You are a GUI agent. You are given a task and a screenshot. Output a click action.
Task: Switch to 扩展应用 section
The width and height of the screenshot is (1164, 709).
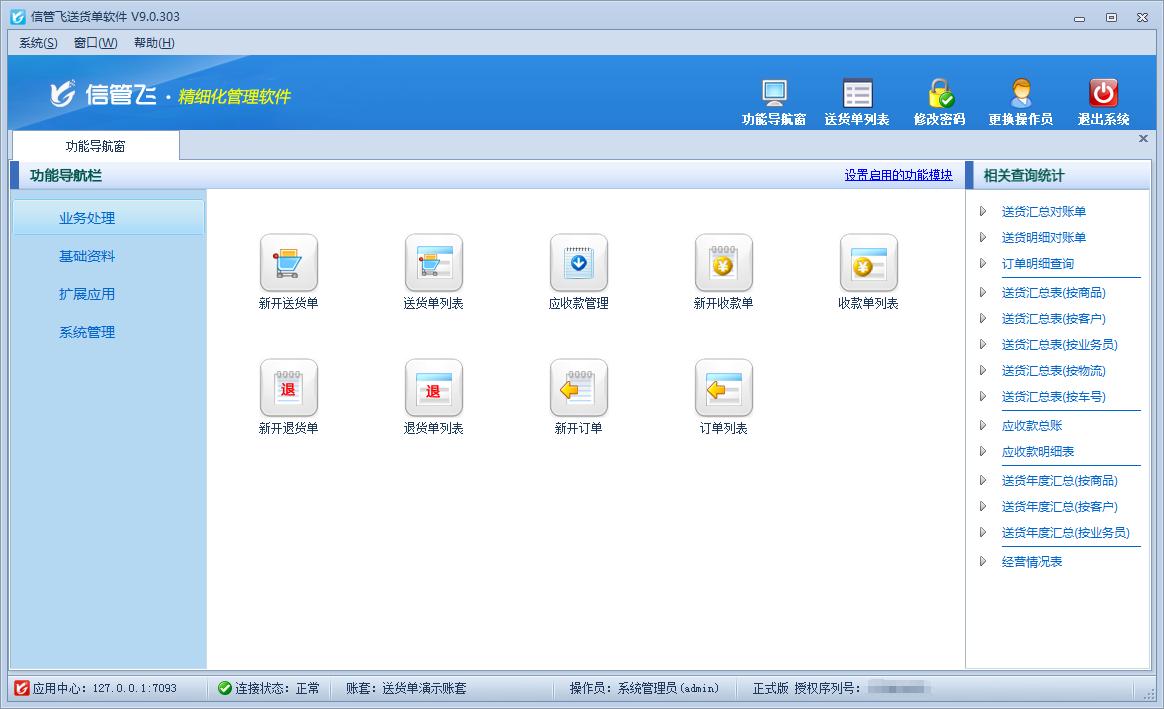pyautogui.click(x=87, y=294)
